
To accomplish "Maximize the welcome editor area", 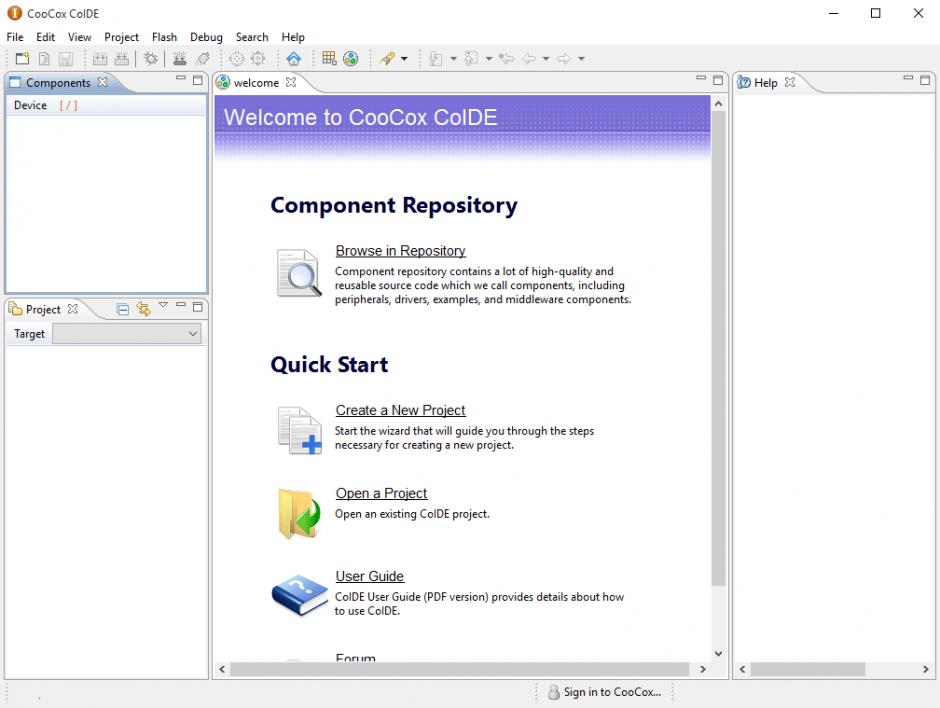I will coord(718,80).
